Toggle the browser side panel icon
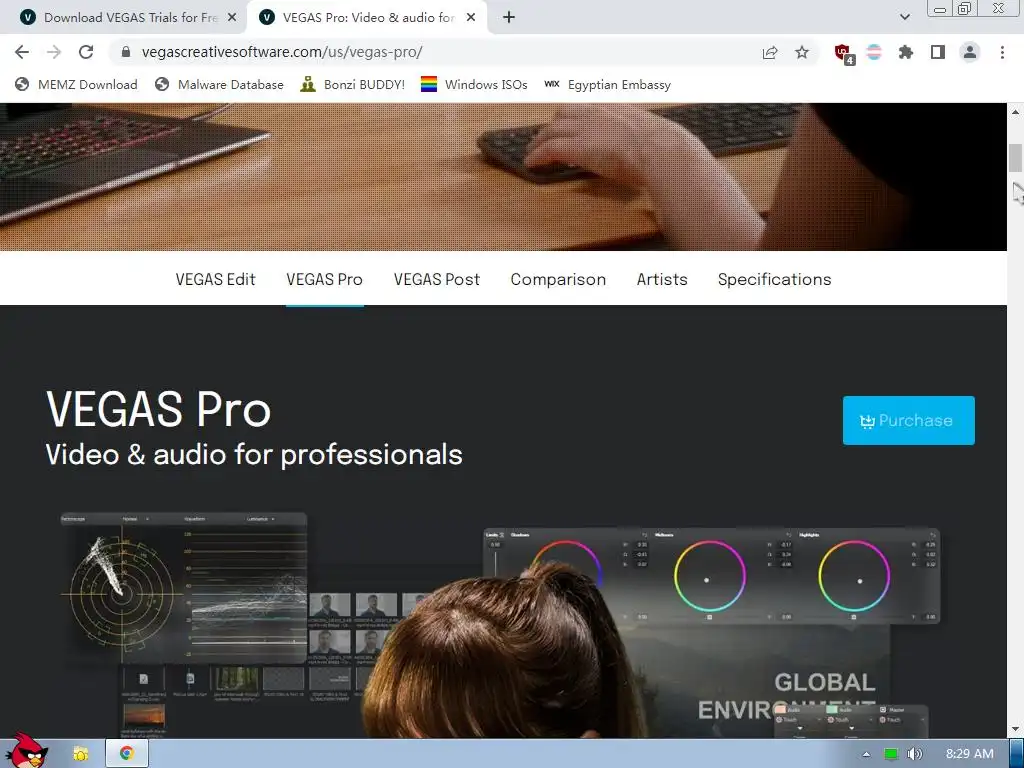Image resolution: width=1024 pixels, height=768 pixels. point(938,52)
